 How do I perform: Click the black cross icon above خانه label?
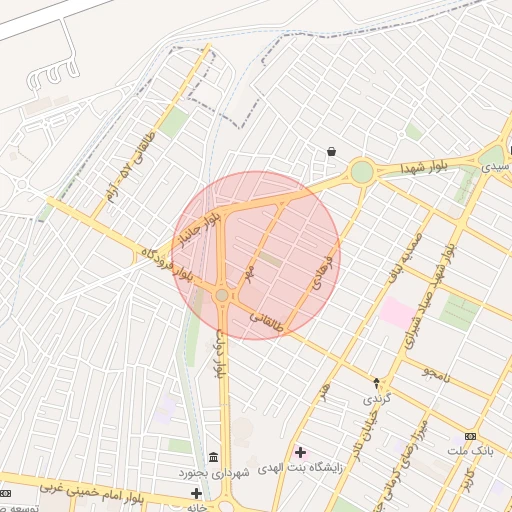[x=196, y=493]
